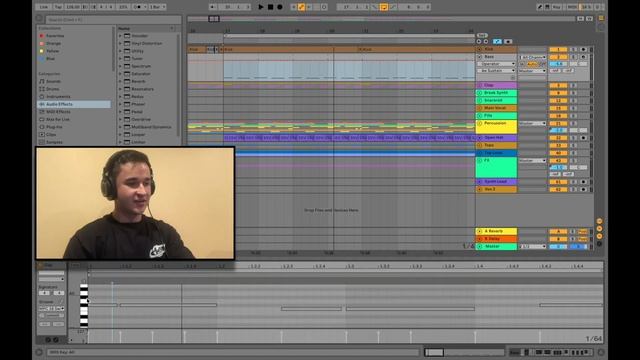Select the A Reverb return track
The image size is (640, 360).
pyautogui.click(x=496, y=231)
